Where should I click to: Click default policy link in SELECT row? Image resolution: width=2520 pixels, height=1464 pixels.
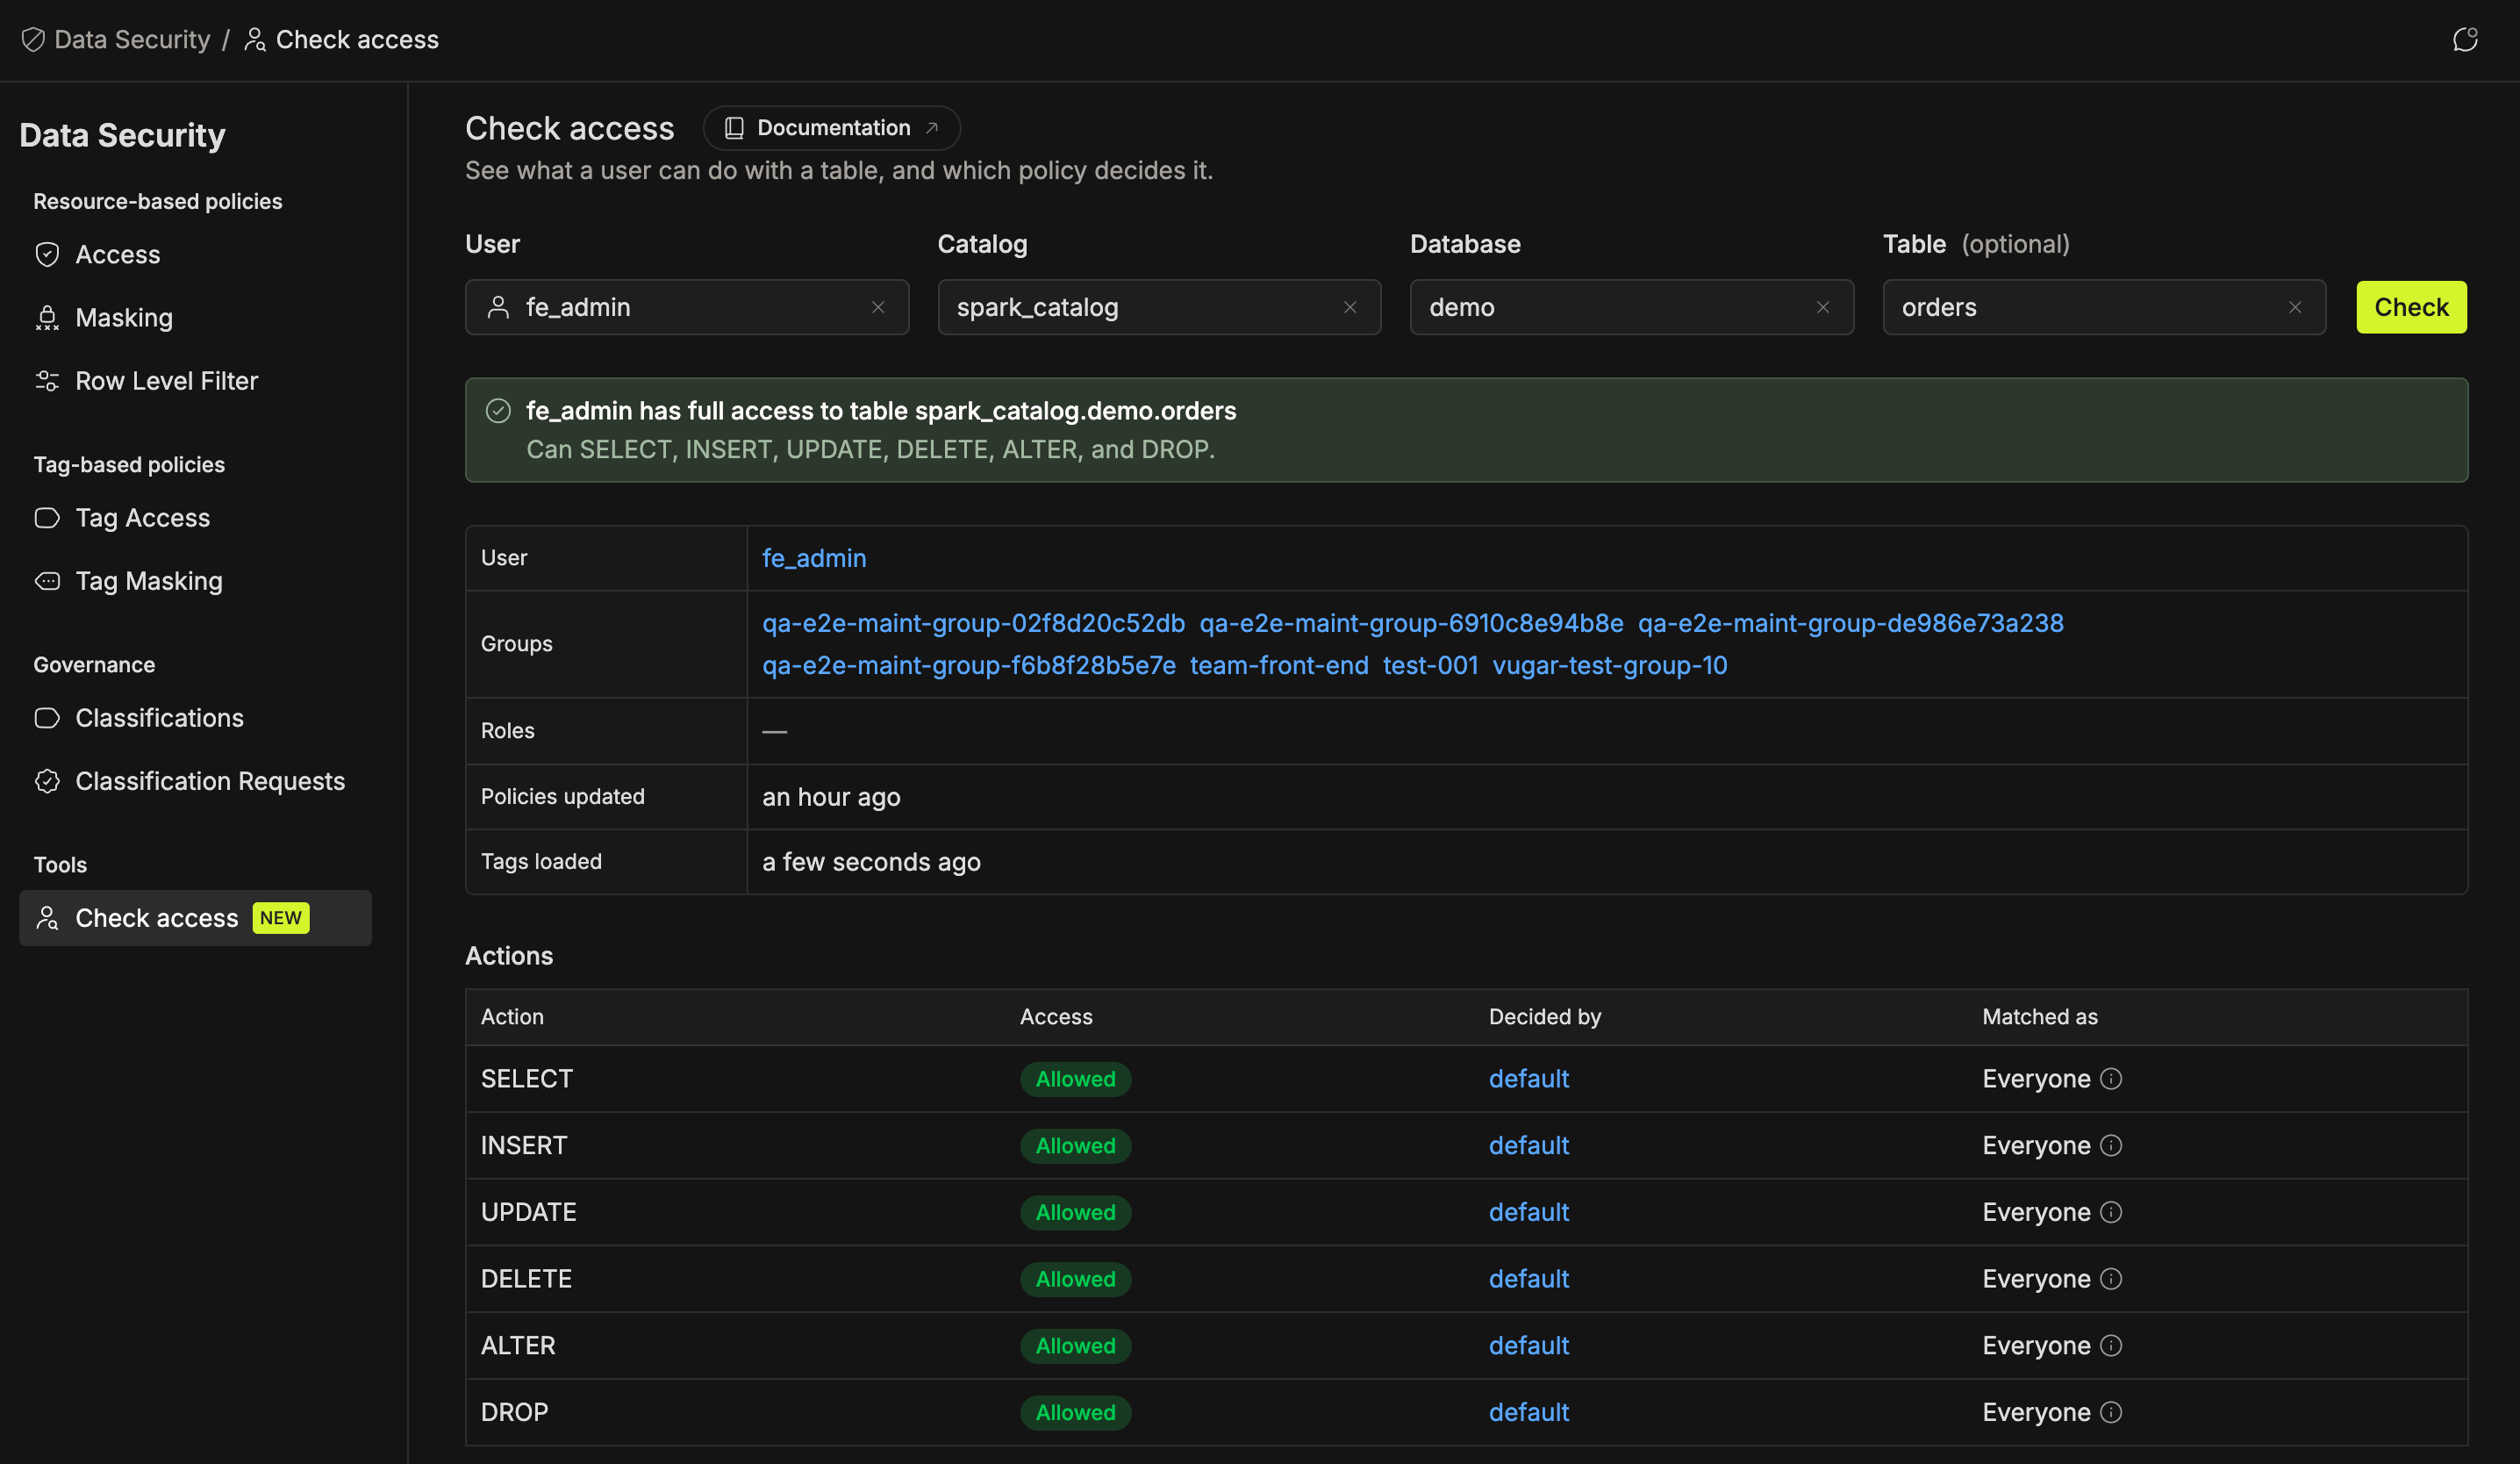1528,1079
